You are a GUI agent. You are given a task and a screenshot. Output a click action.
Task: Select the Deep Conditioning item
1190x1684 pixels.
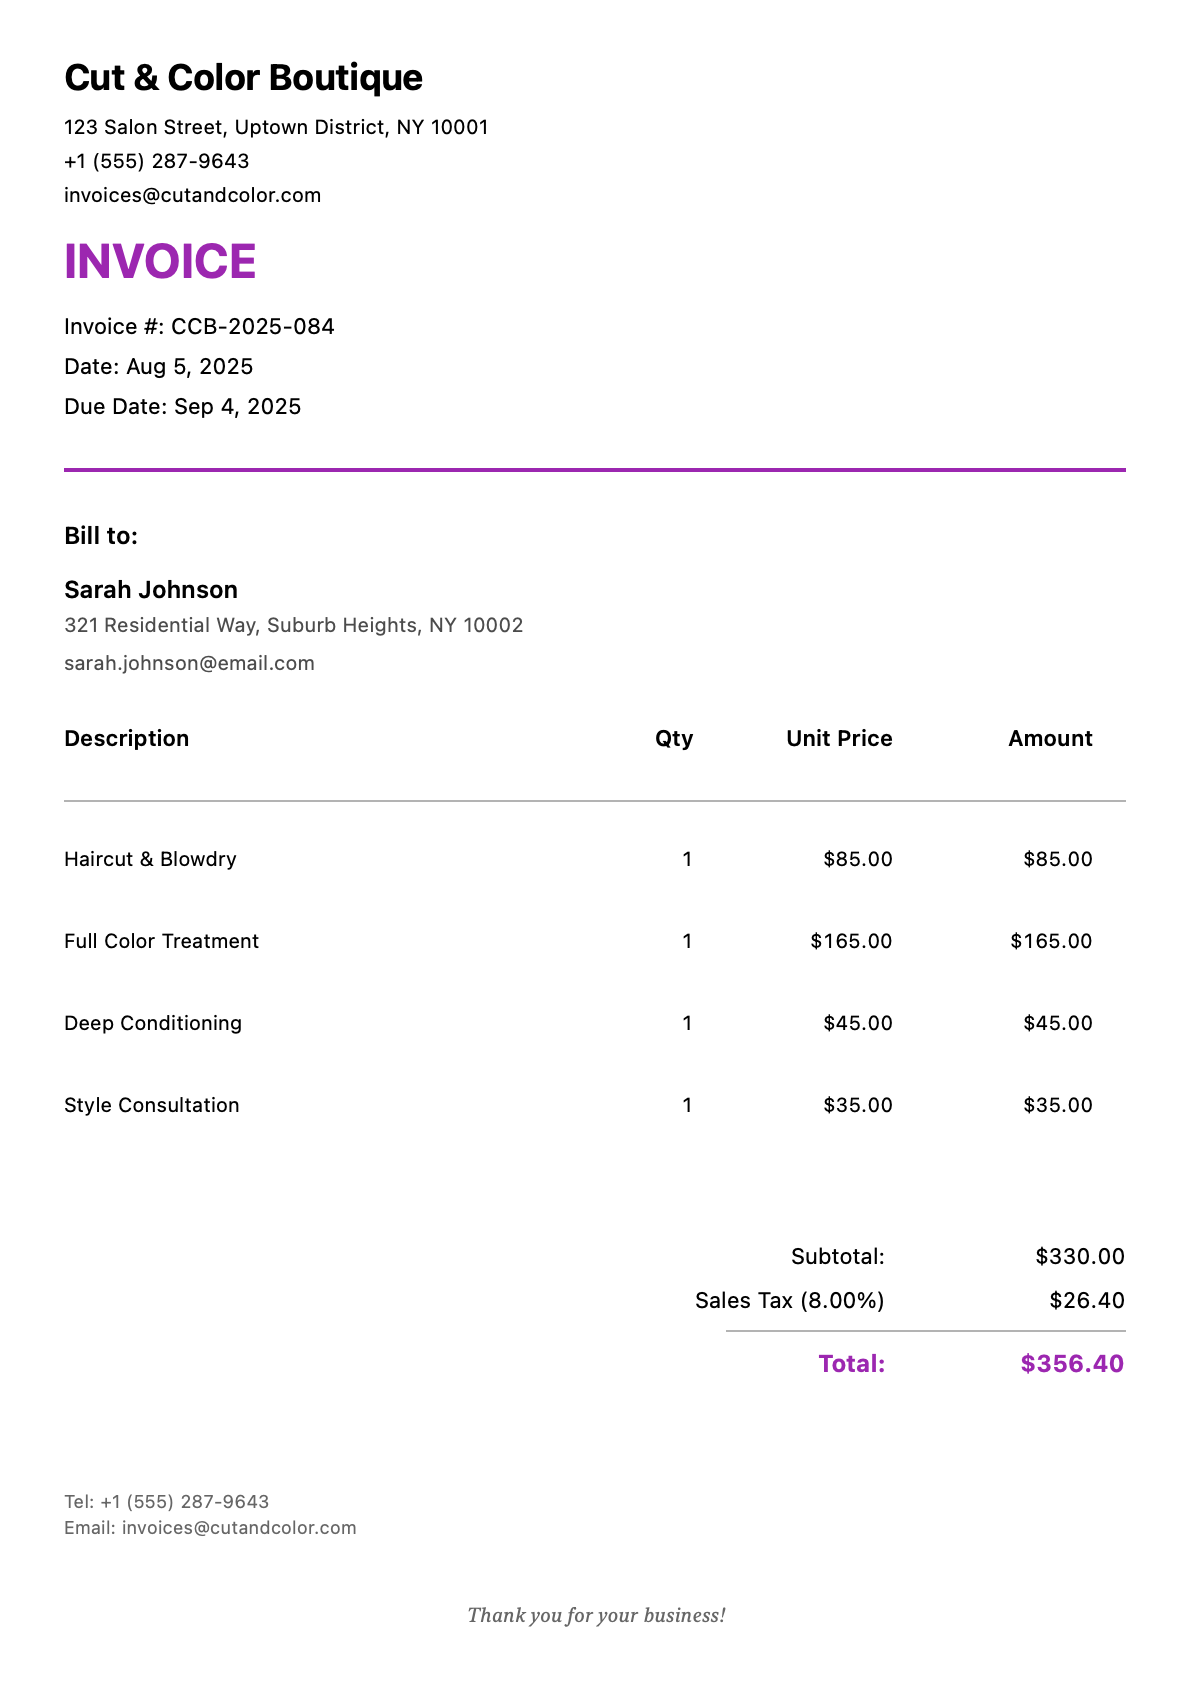click(153, 1023)
